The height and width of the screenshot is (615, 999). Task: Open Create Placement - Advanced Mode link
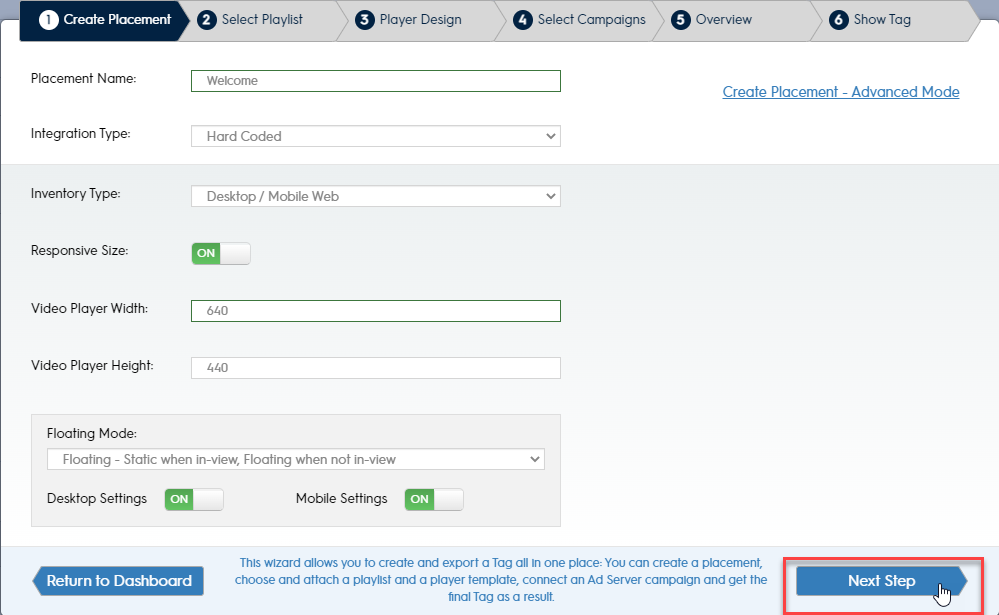click(x=841, y=92)
